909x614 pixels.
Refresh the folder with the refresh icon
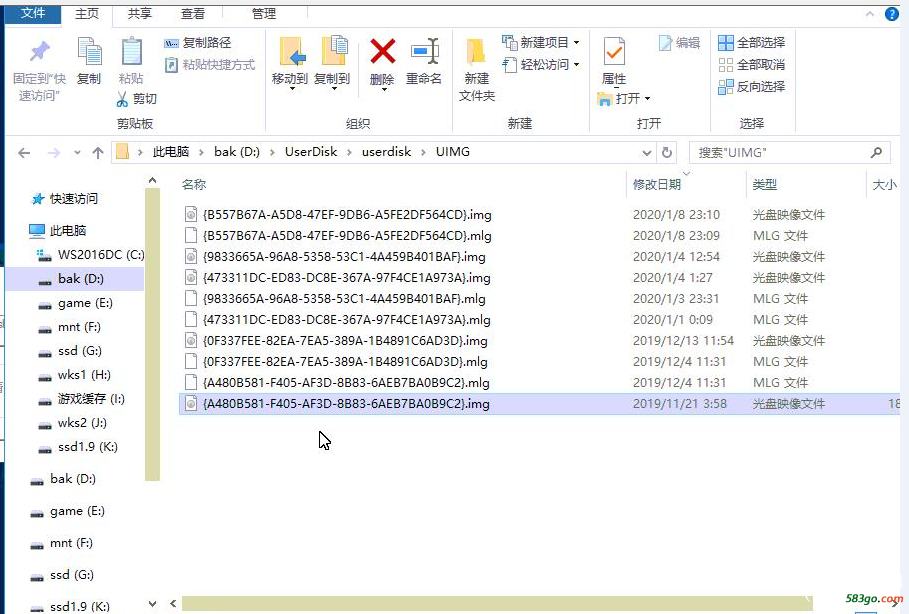[x=667, y=152]
